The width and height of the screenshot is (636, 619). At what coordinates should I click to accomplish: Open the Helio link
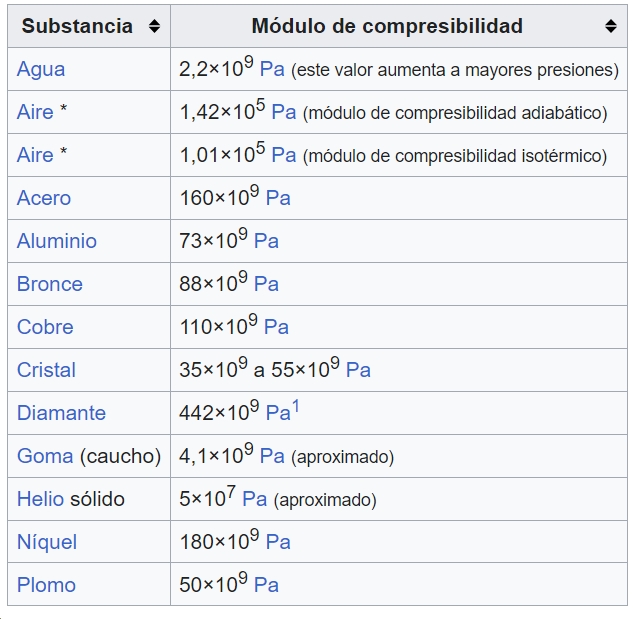(41, 499)
